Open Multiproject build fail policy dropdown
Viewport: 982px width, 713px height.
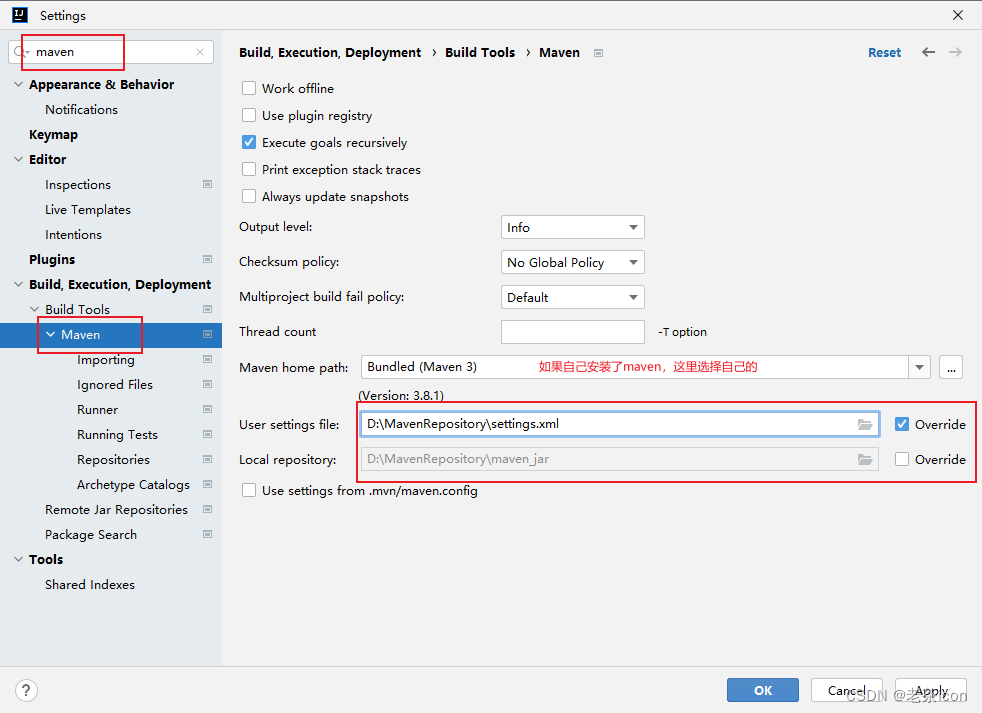tap(572, 298)
